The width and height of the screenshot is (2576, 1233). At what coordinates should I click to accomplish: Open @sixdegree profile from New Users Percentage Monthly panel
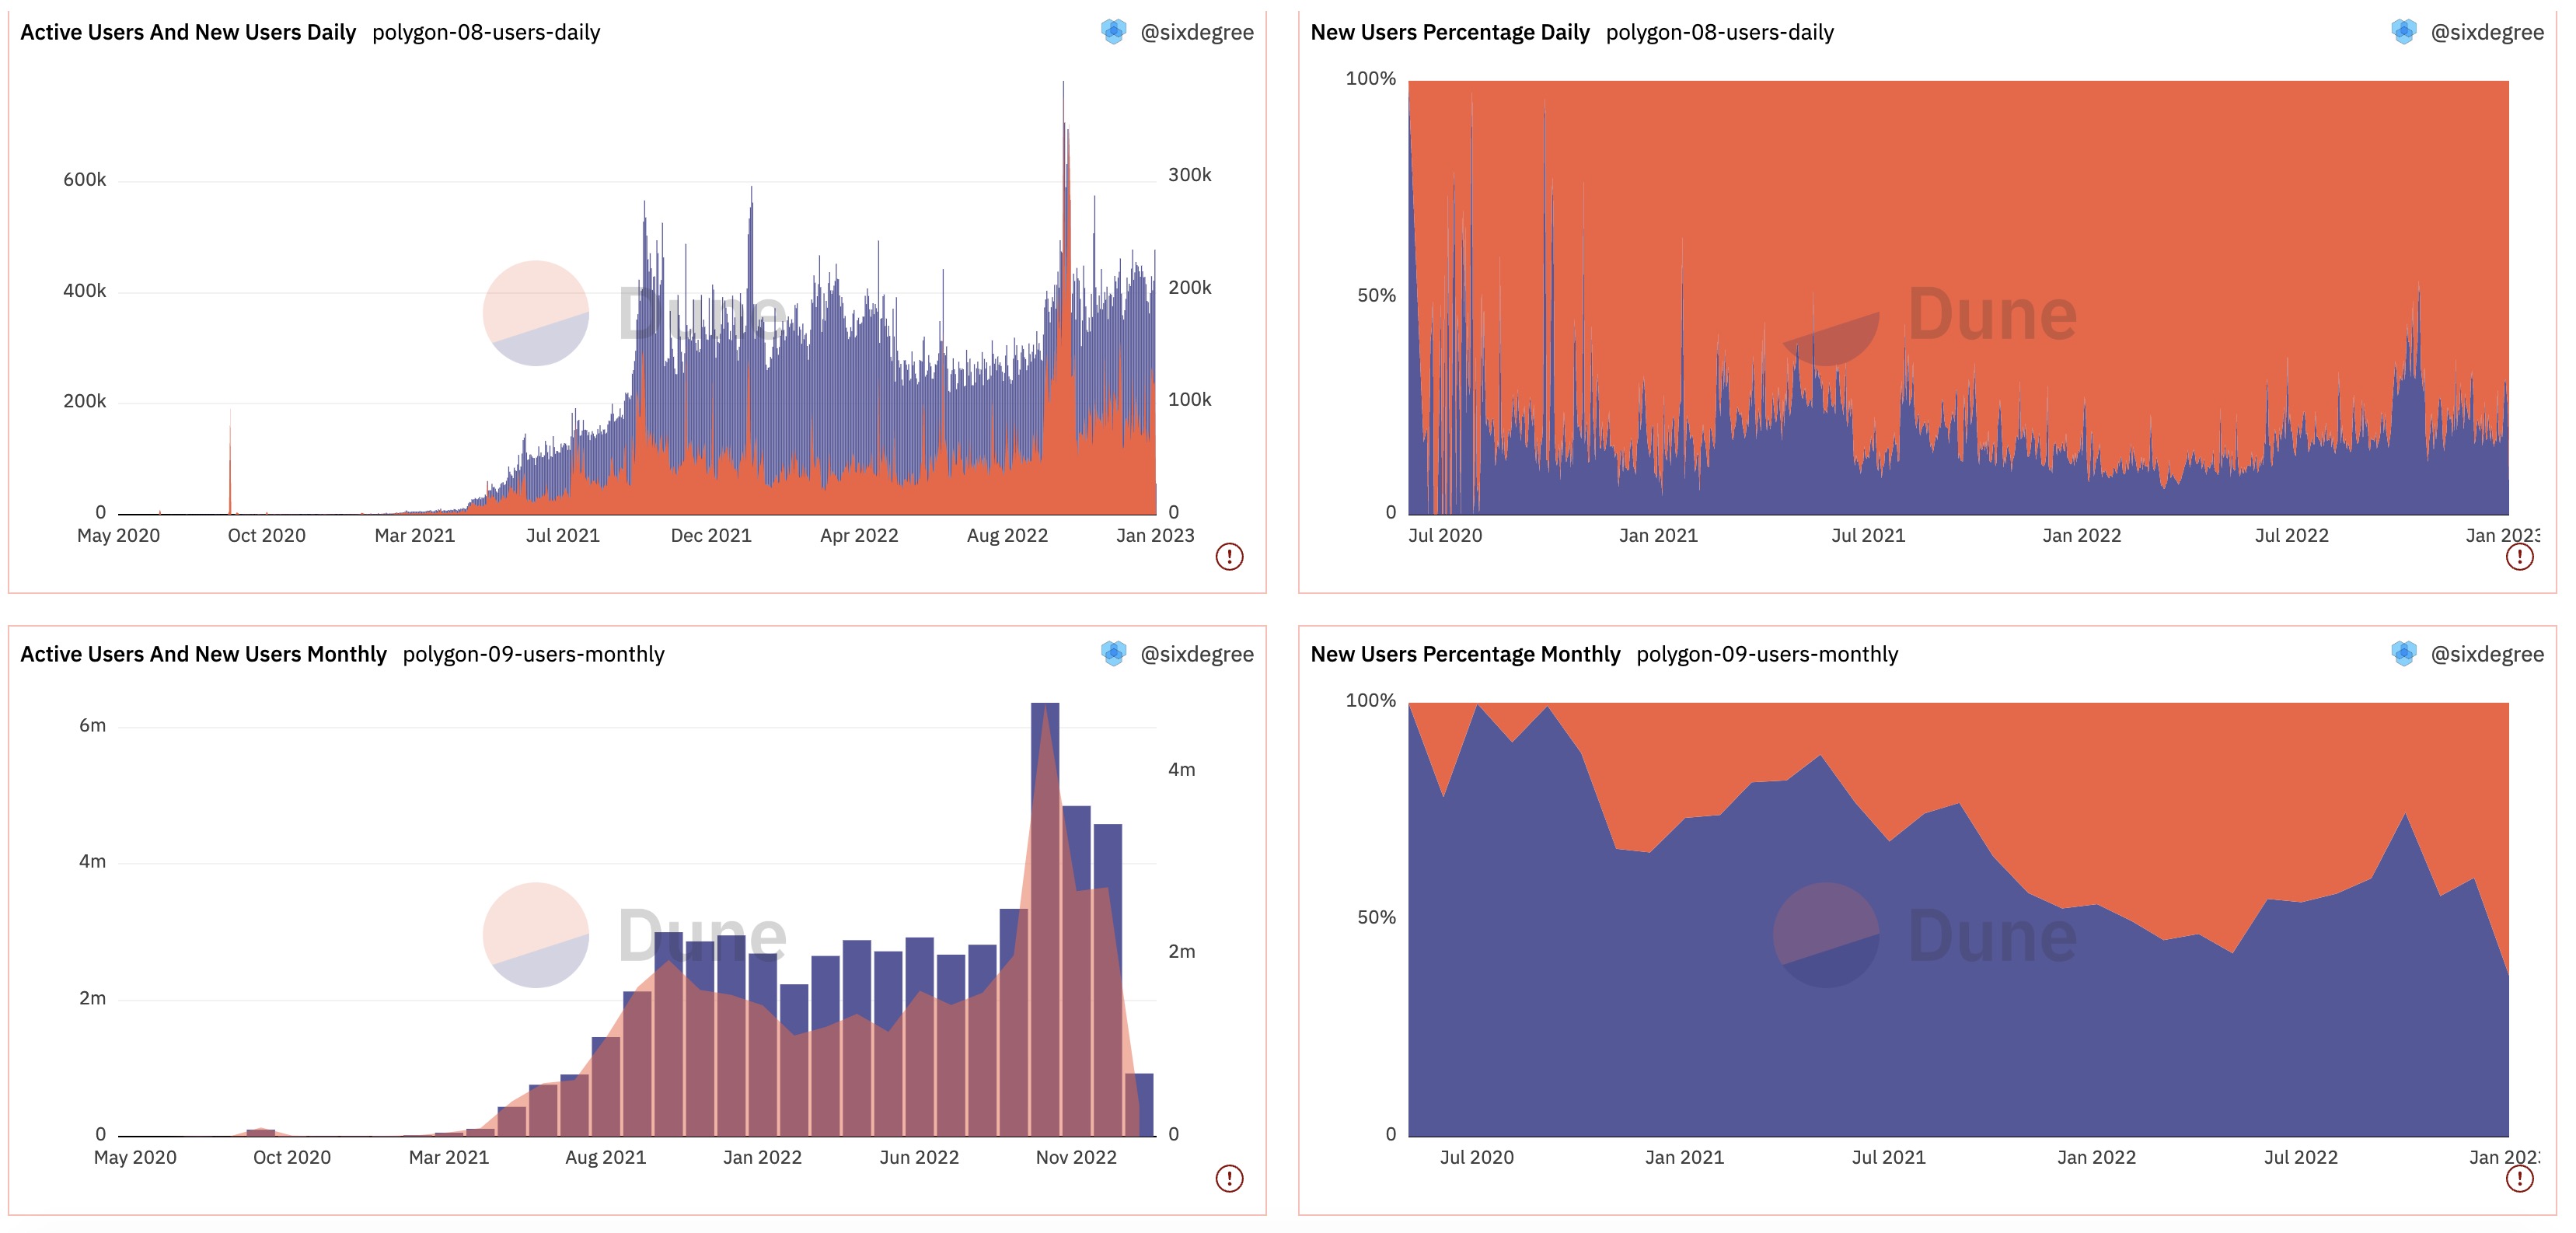click(2487, 654)
